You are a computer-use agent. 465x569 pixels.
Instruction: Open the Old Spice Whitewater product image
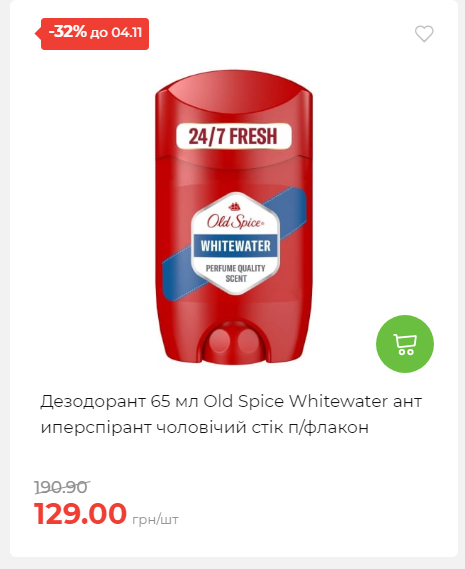coord(234,217)
